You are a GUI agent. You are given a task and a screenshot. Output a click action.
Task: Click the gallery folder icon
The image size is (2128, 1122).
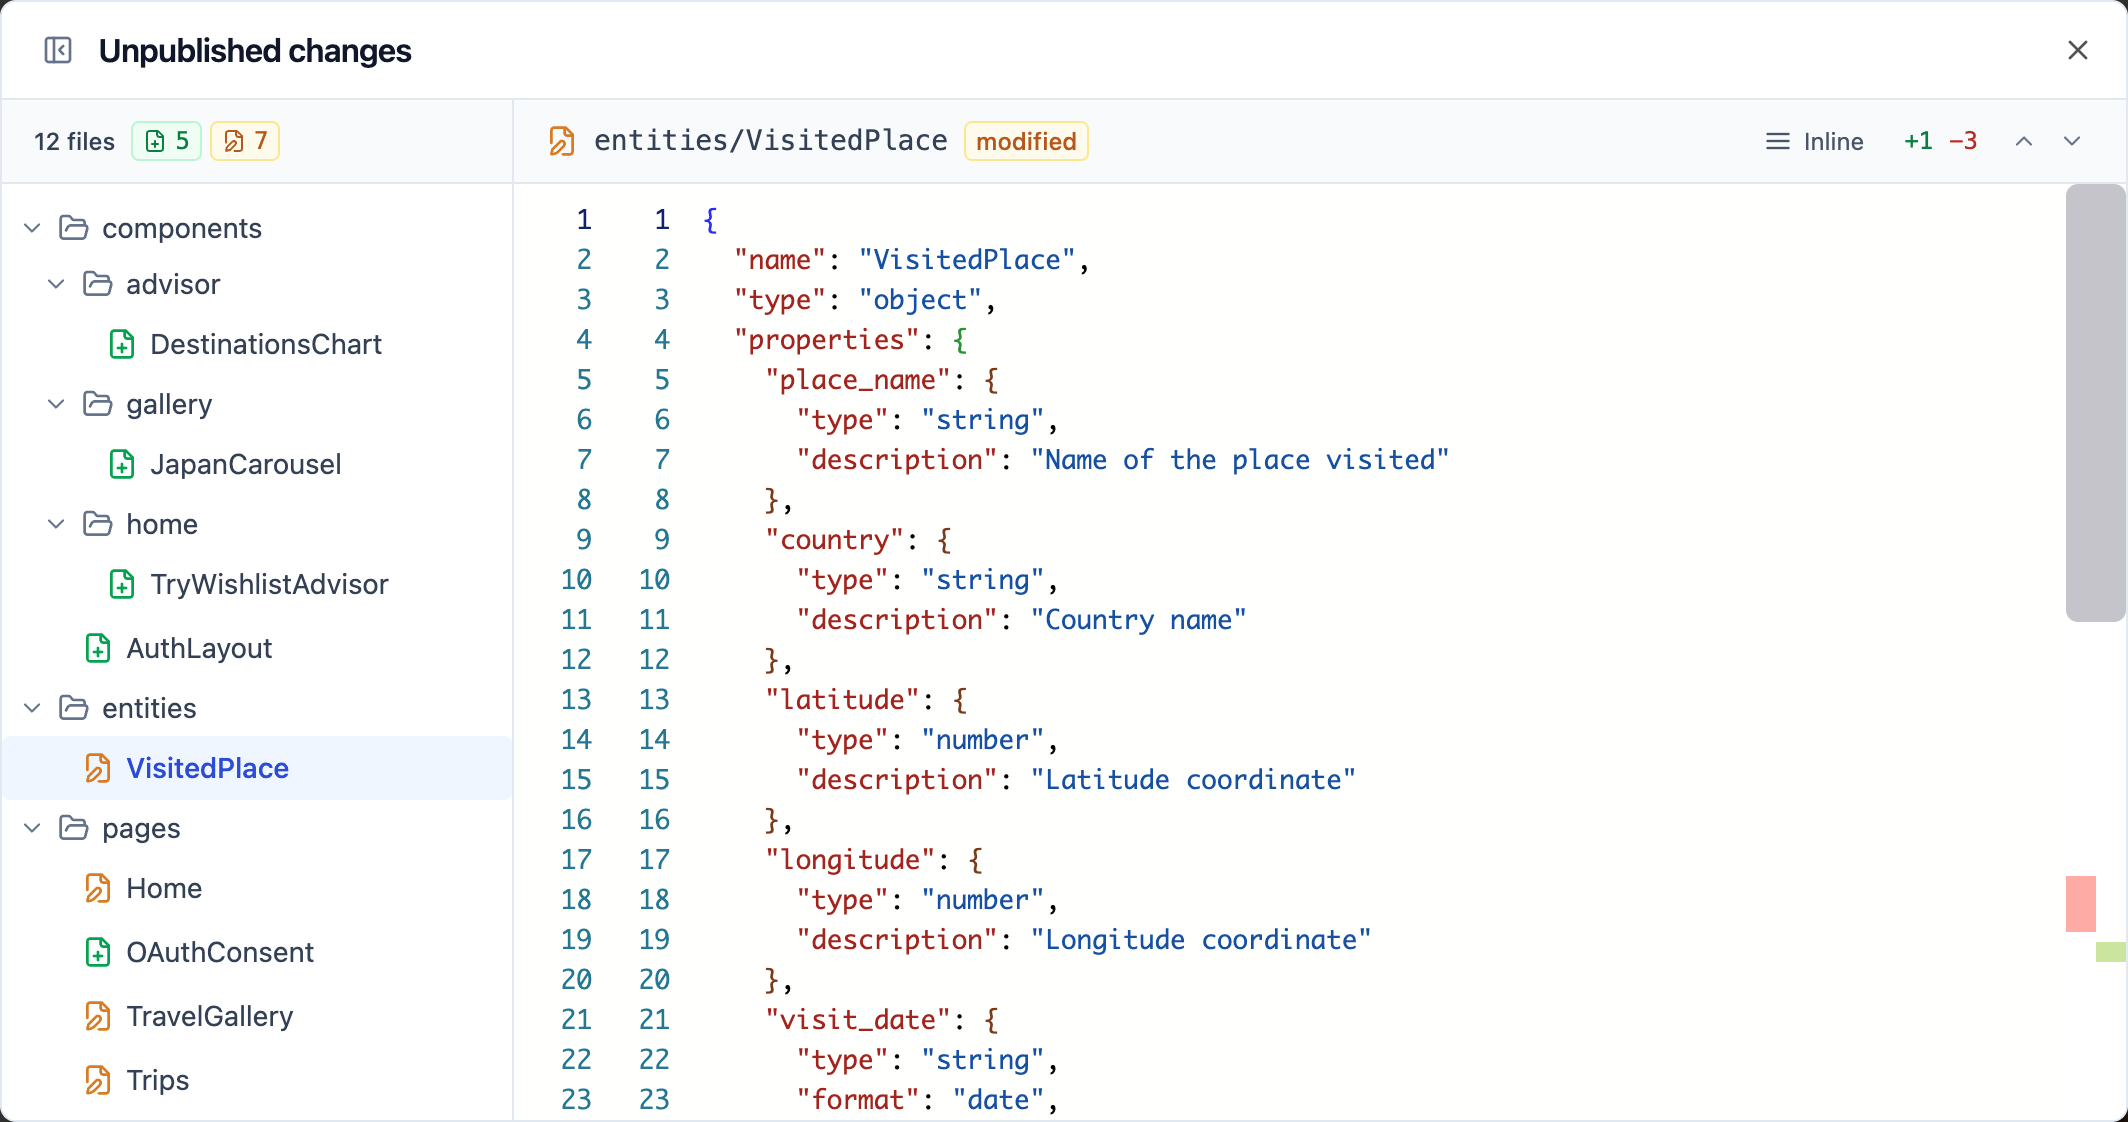(x=98, y=404)
